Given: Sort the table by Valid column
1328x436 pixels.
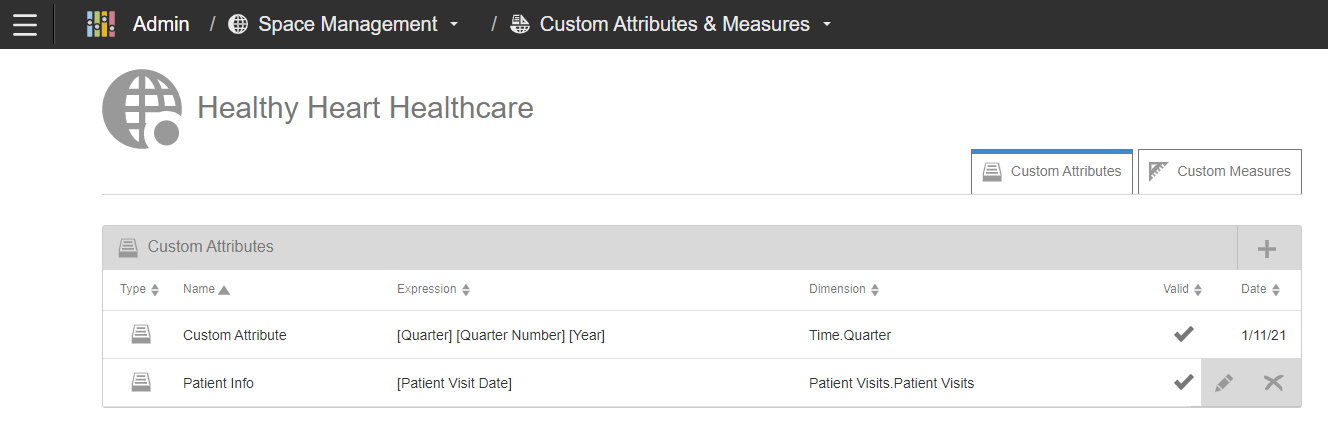Looking at the screenshot, I should (x=1182, y=289).
